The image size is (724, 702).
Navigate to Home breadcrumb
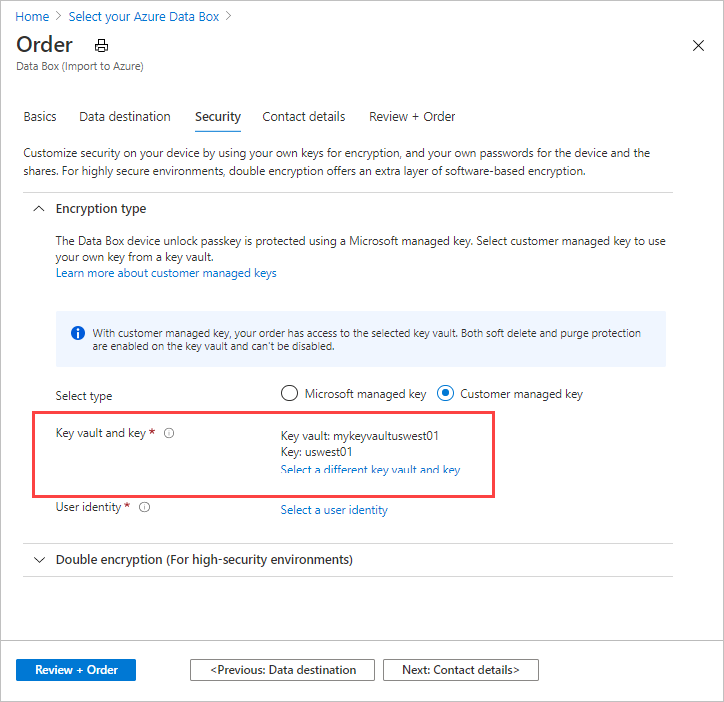pyautogui.click(x=32, y=17)
